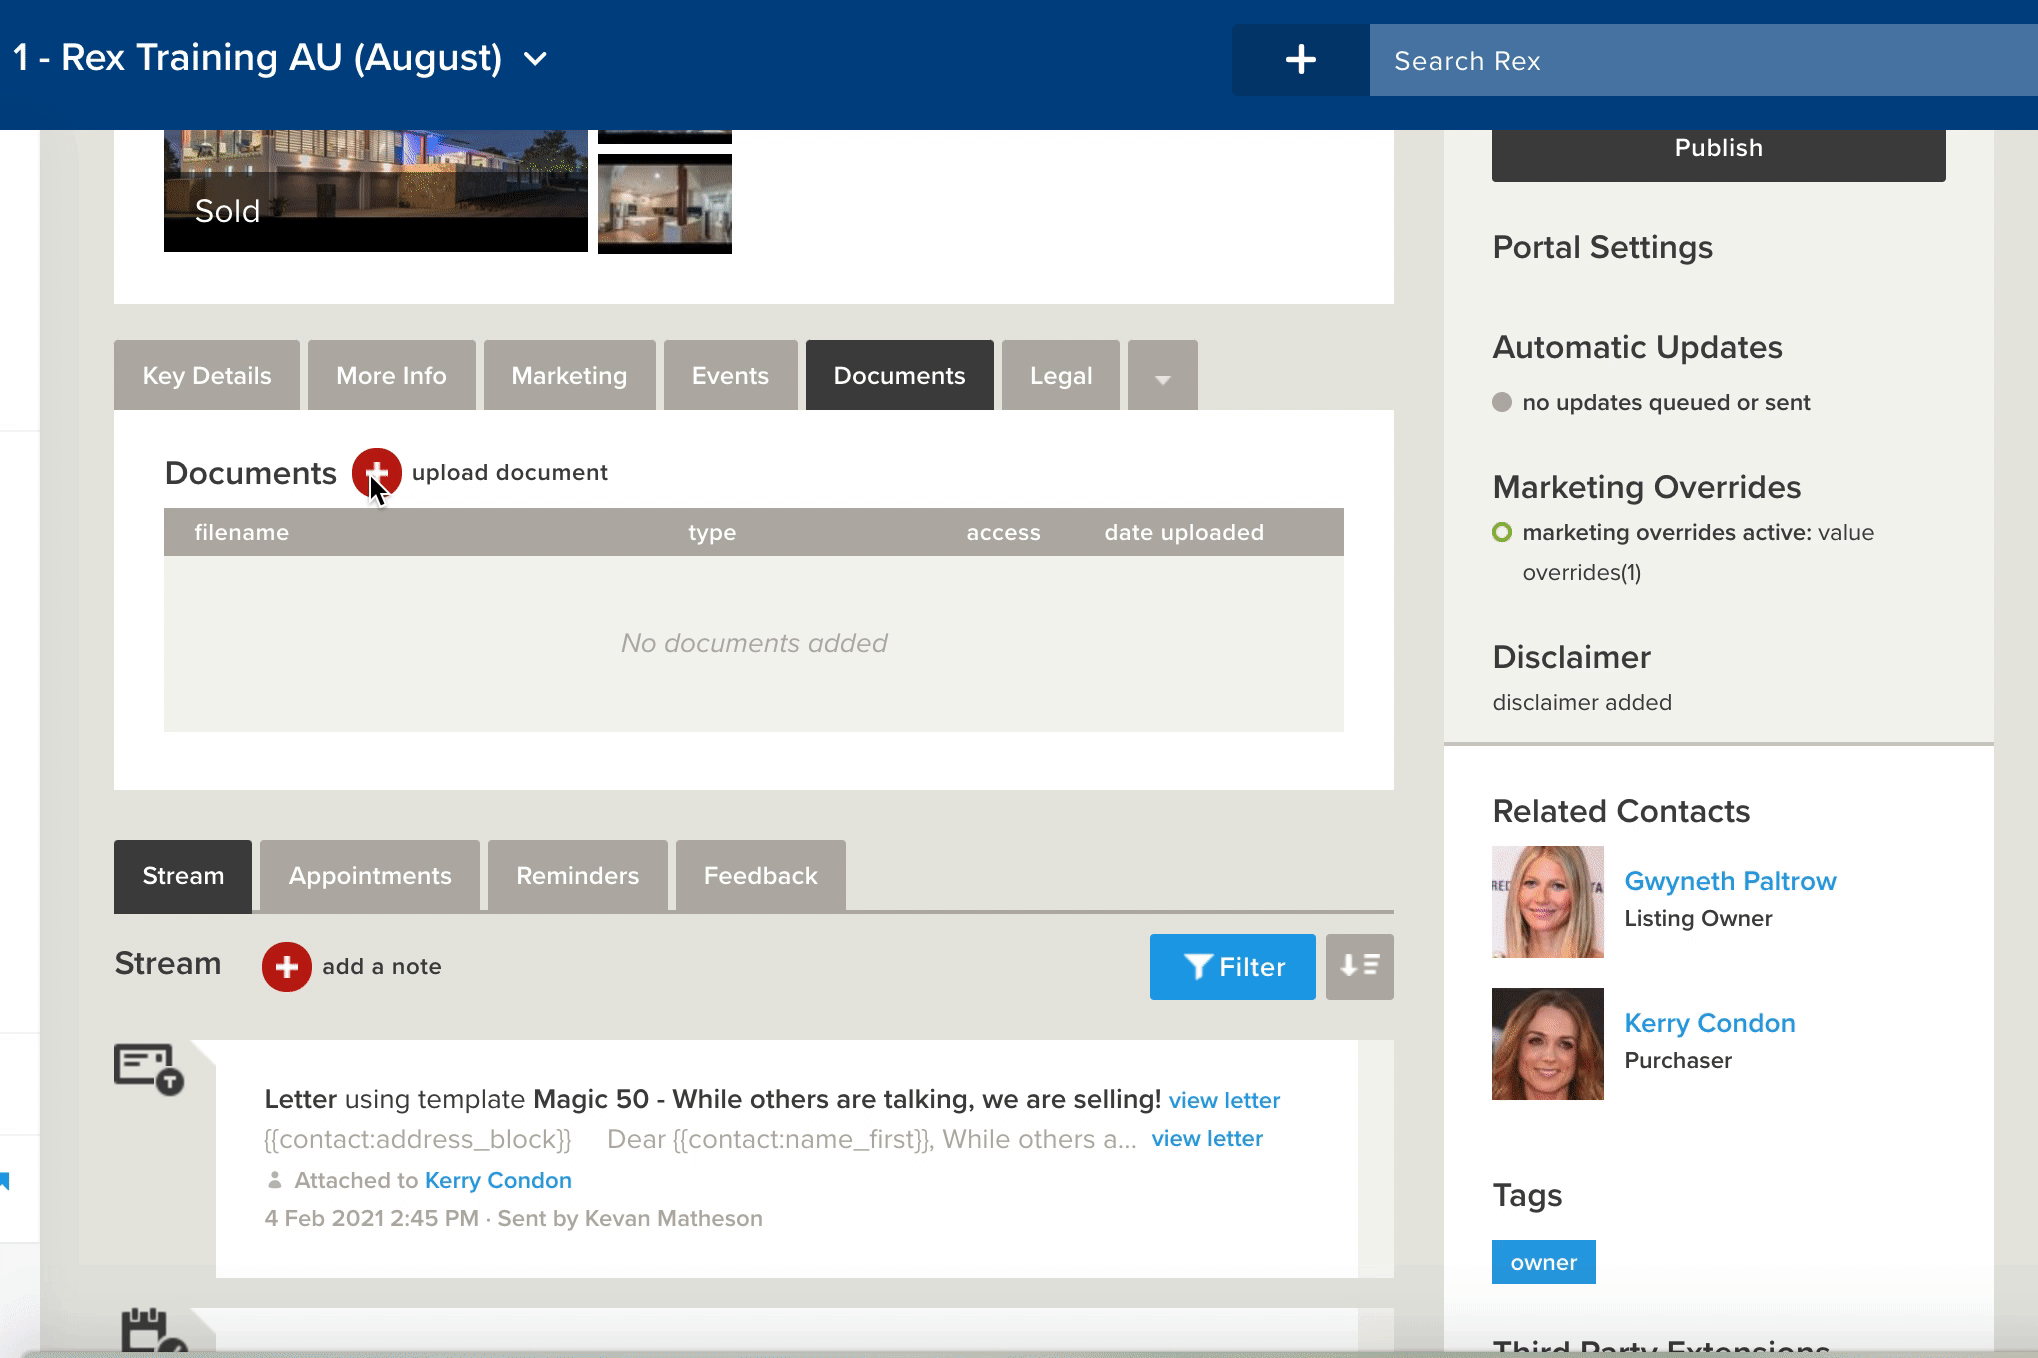
Task: Expand the account dropdown chevron by Rex Training AU
Action: (x=536, y=59)
